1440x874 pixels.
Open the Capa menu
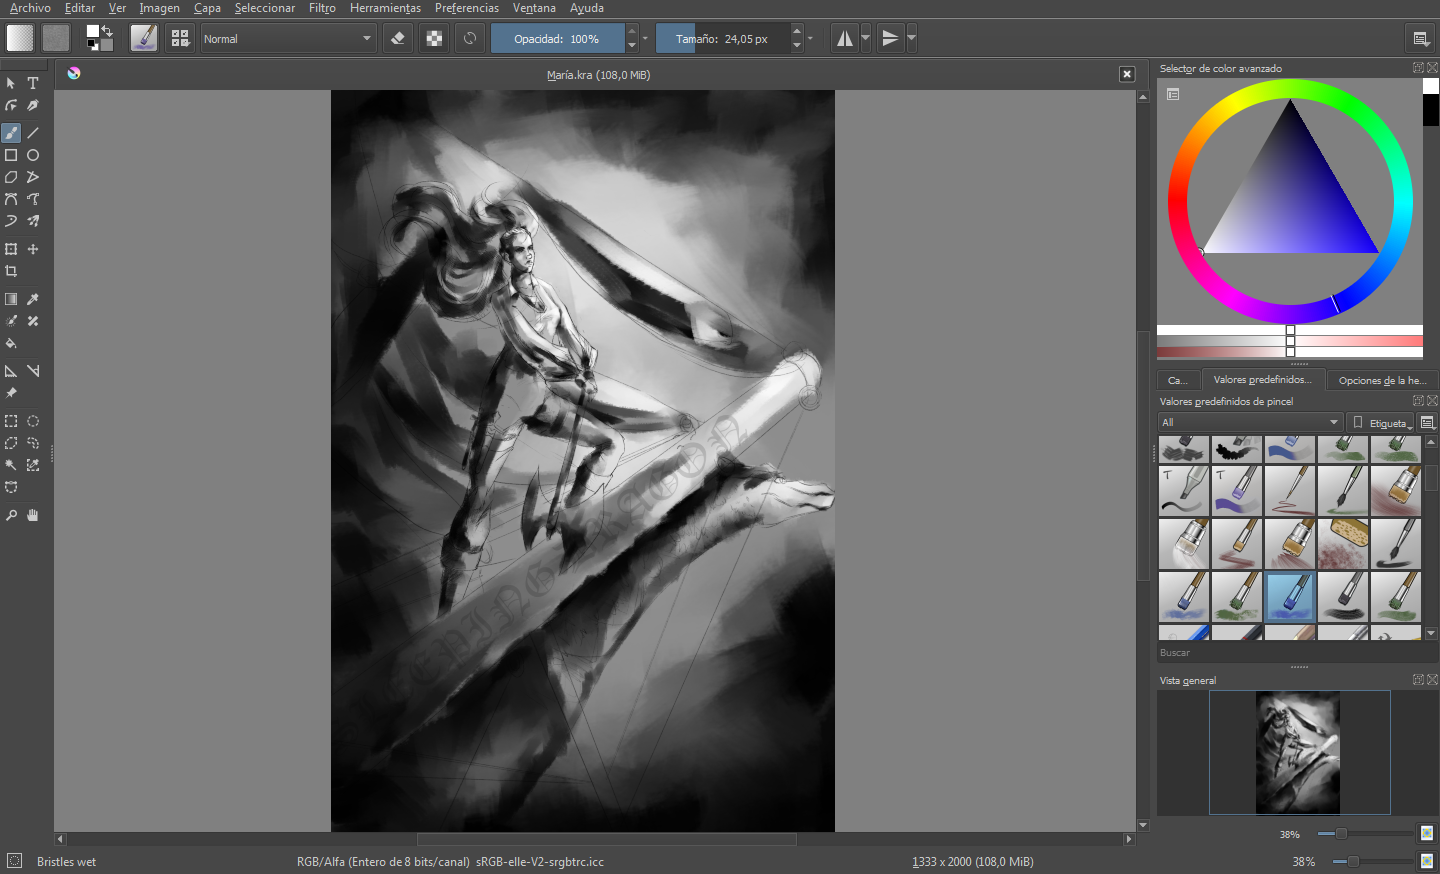(207, 8)
